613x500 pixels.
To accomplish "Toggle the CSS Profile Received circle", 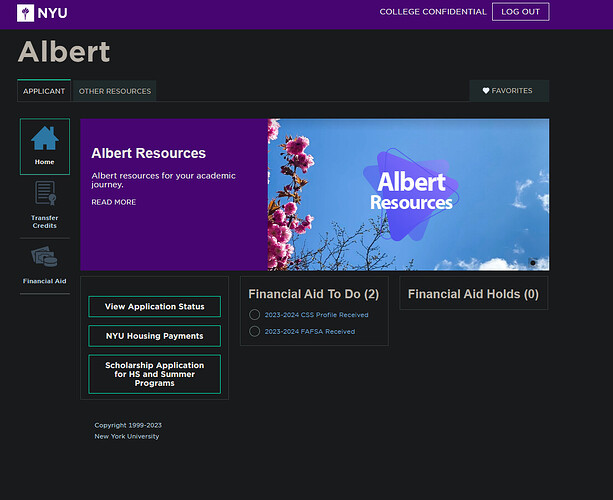I will (x=255, y=315).
